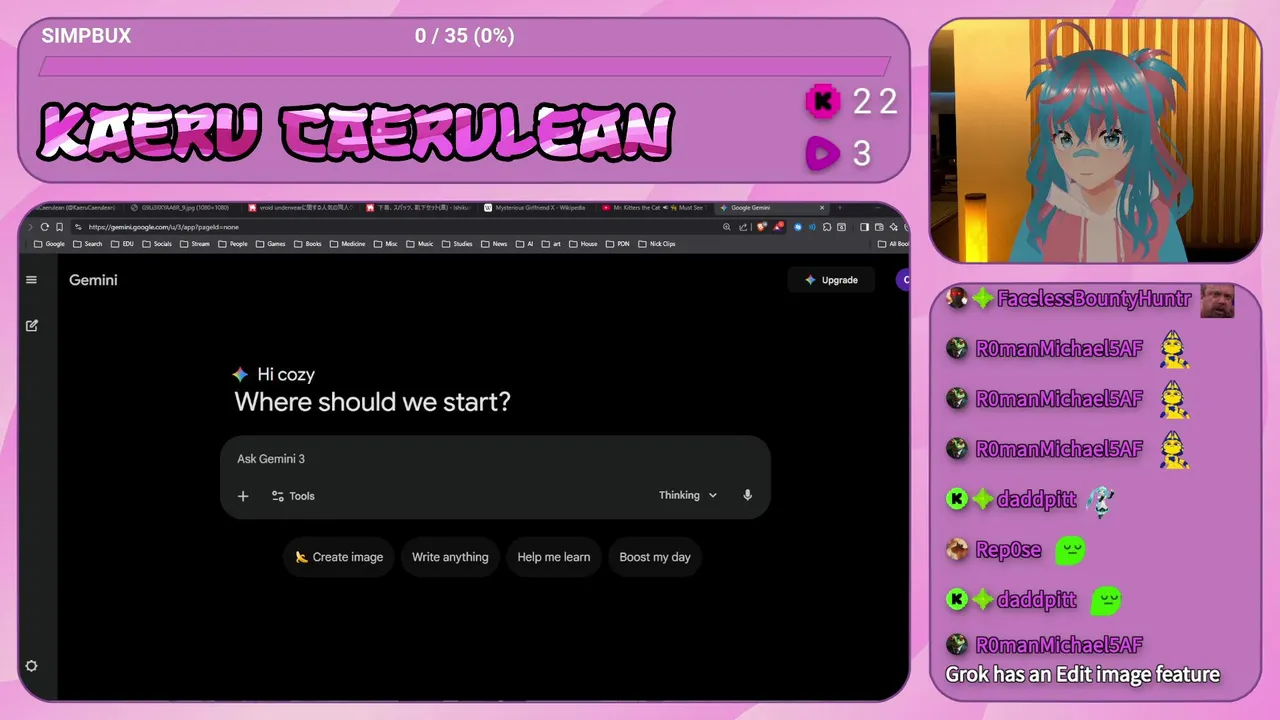The height and width of the screenshot is (720, 1280).
Task: Open the Google bookmarks folder
Action: pos(49,244)
